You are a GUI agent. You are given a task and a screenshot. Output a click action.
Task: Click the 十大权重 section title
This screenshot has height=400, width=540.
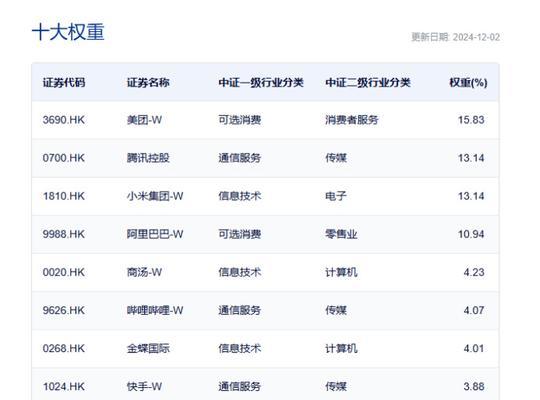pyautogui.click(x=68, y=32)
